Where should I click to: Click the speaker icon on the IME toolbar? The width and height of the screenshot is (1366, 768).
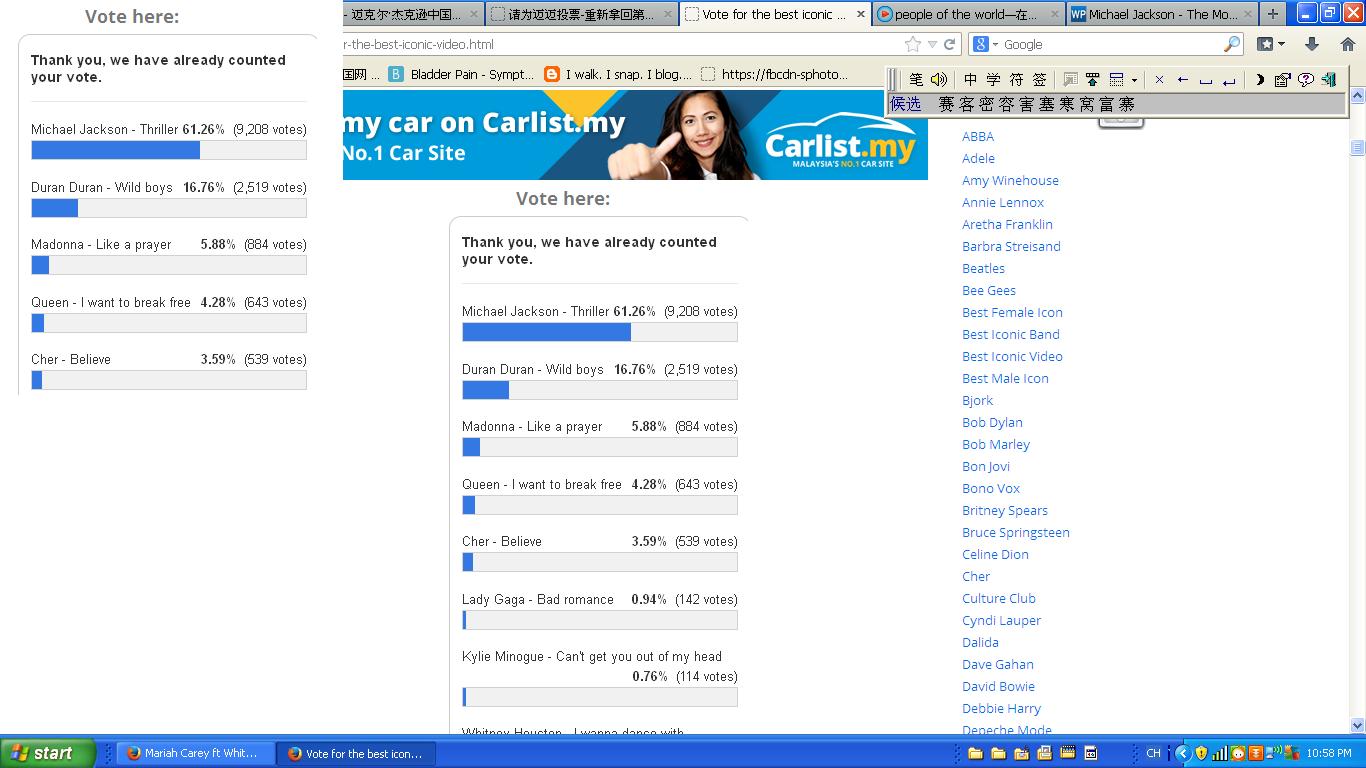(938, 80)
